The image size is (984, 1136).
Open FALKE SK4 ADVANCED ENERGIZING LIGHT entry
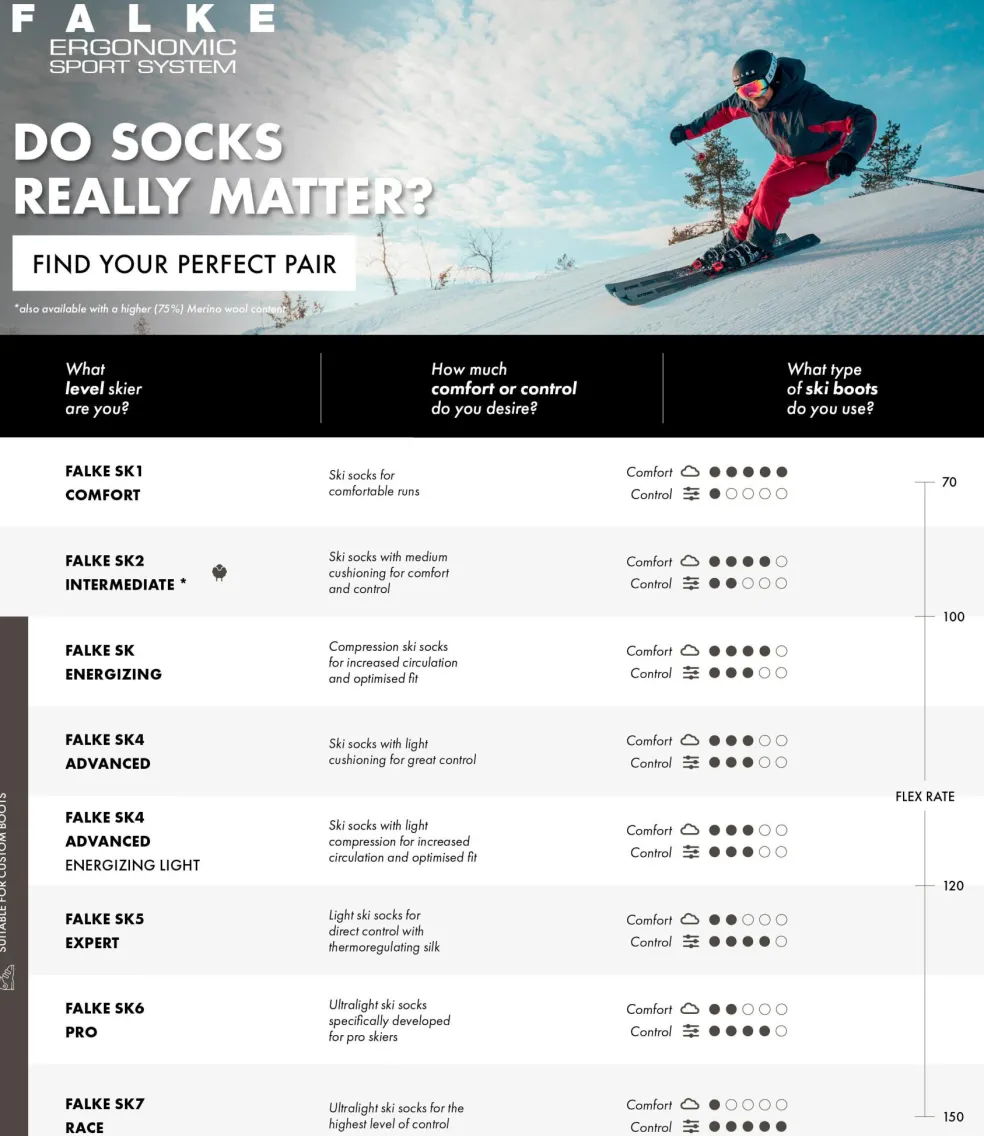click(132, 841)
